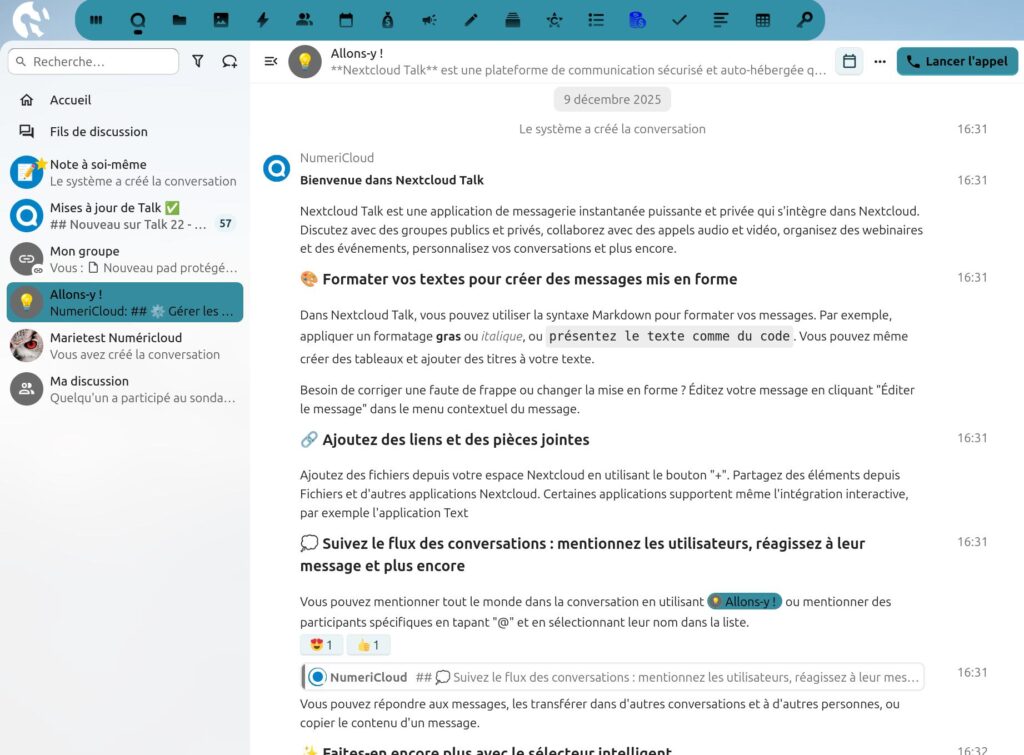The height and width of the screenshot is (755, 1024).
Task: Open the Marietest Numéricloud conversation
Action: click(x=125, y=345)
